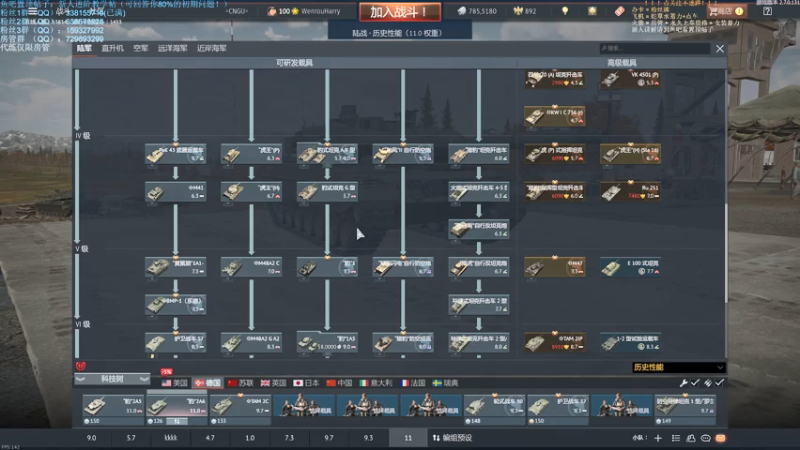The height and width of the screenshot is (450, 800).
Task: Click the squad plus invite icon
Action: point(658,438)
